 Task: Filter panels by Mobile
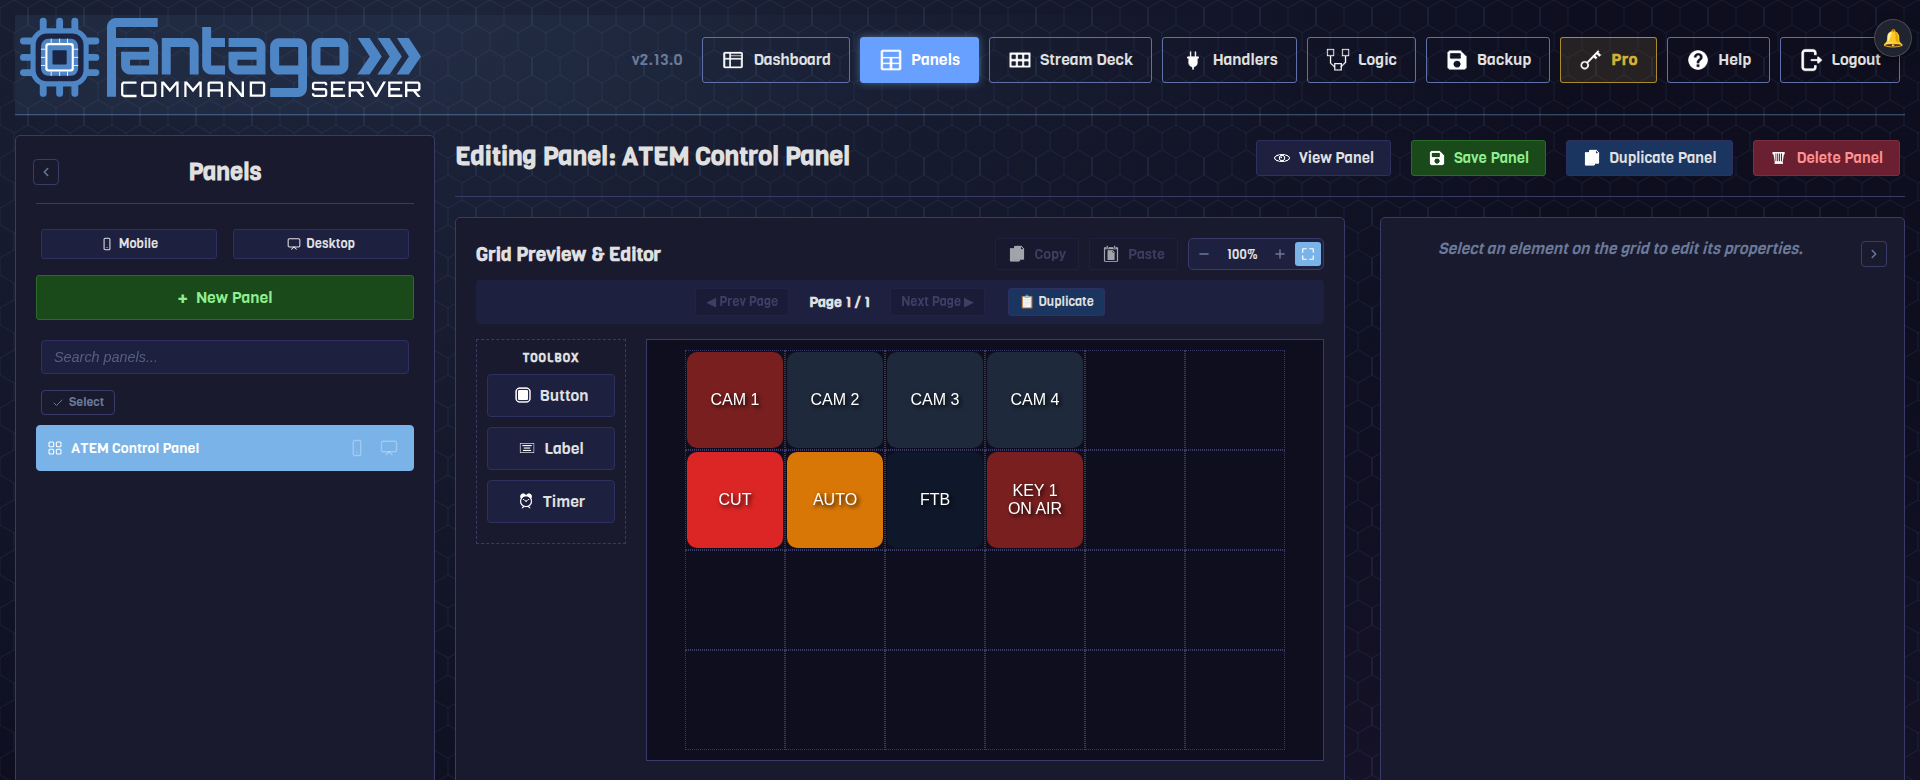[129, 244]
